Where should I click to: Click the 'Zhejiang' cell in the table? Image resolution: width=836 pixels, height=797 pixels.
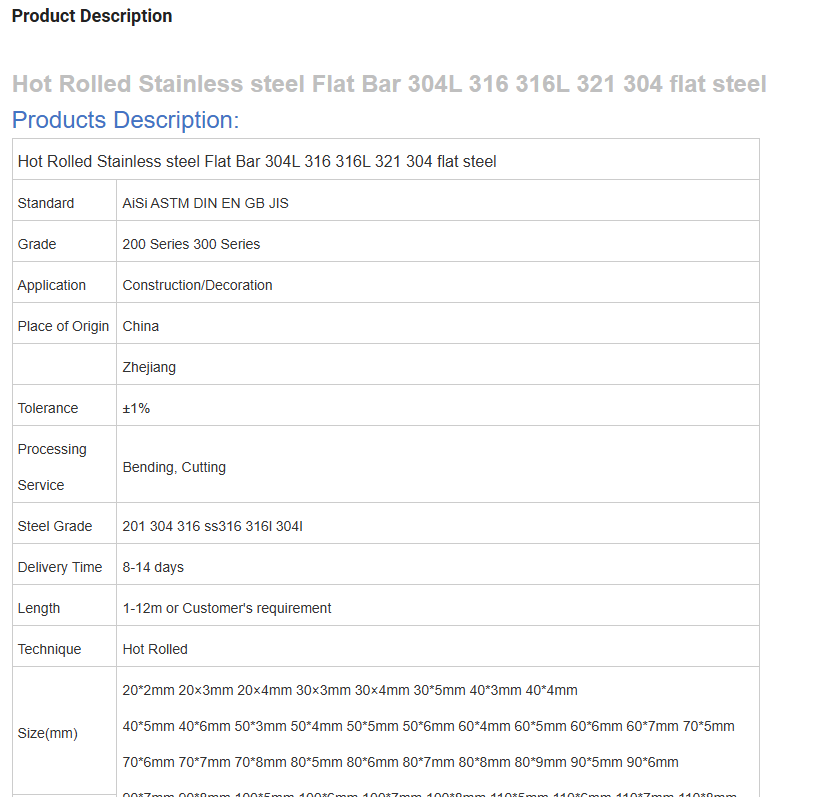click(149, 367)
